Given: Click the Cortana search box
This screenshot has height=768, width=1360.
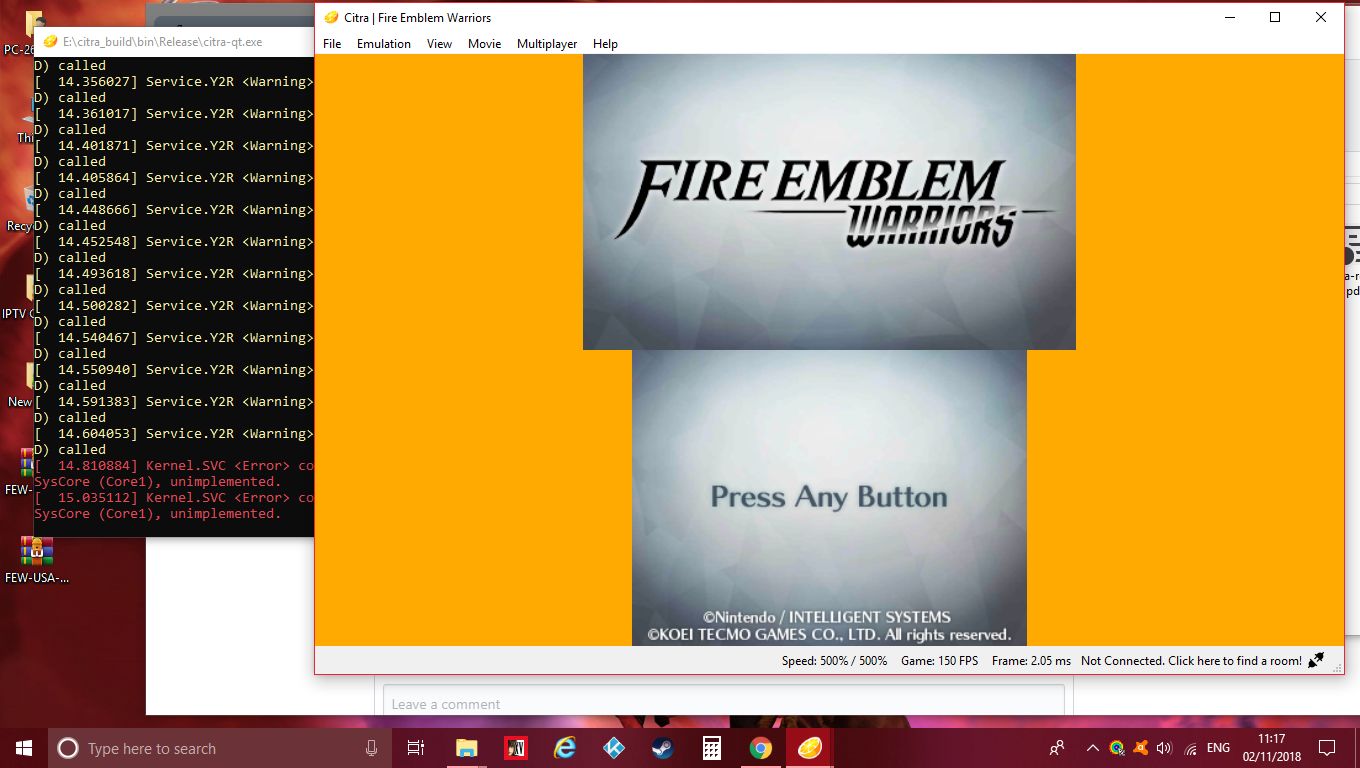Looking at the screenshot, I should (220, 748).
